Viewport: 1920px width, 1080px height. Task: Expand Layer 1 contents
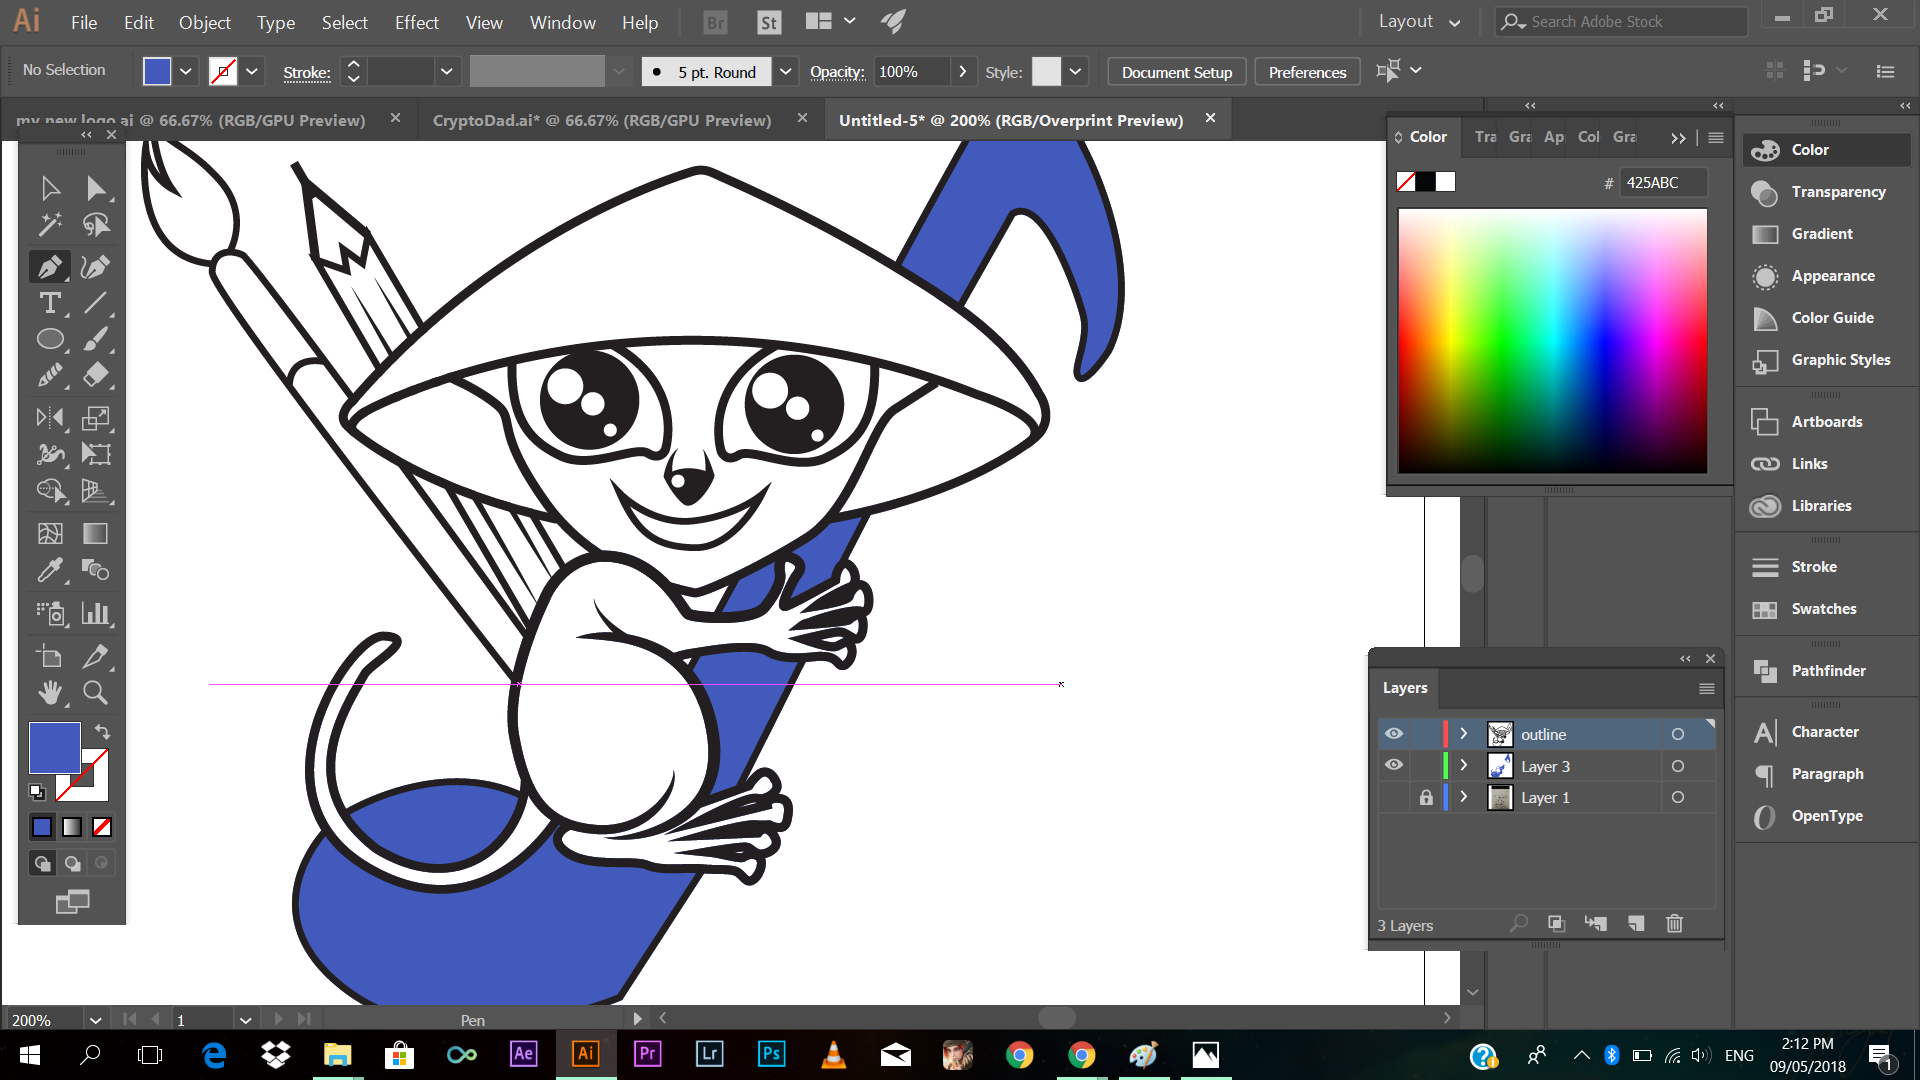pyautogui.click(x=1464, y=797)
